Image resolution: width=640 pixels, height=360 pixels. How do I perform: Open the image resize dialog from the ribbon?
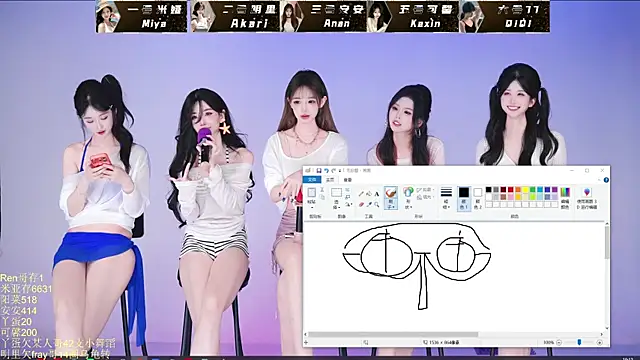(347, 197)
